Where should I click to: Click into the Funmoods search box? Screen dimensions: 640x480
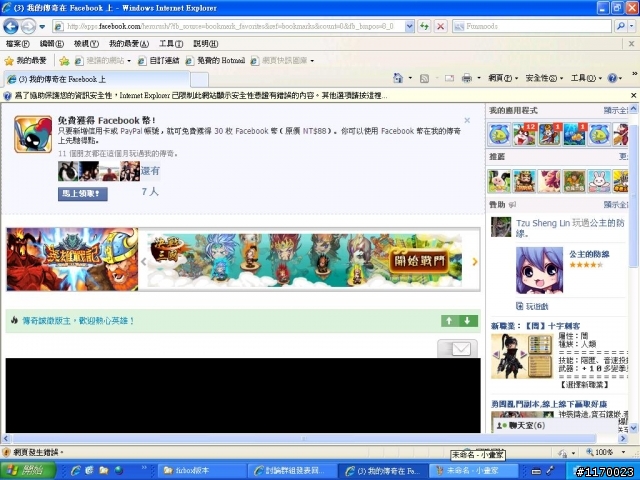[531, 27]
